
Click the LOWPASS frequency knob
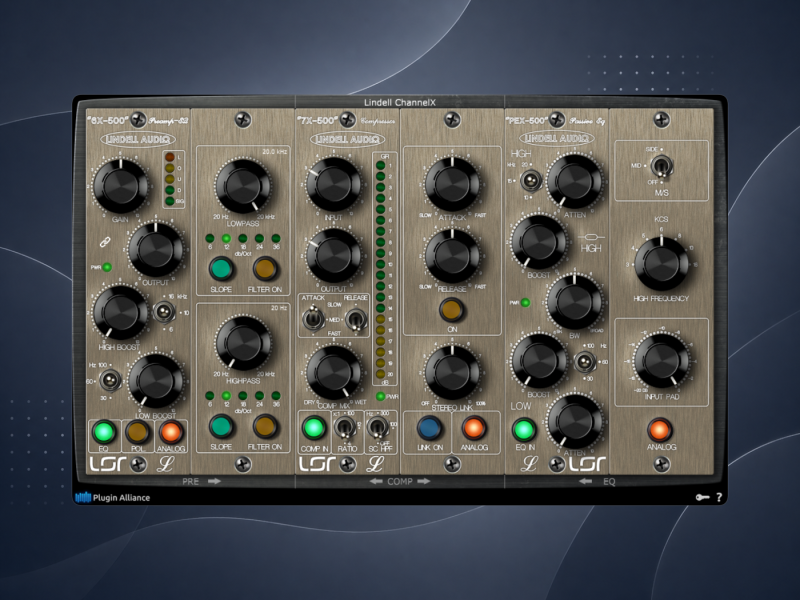[243, 186]
